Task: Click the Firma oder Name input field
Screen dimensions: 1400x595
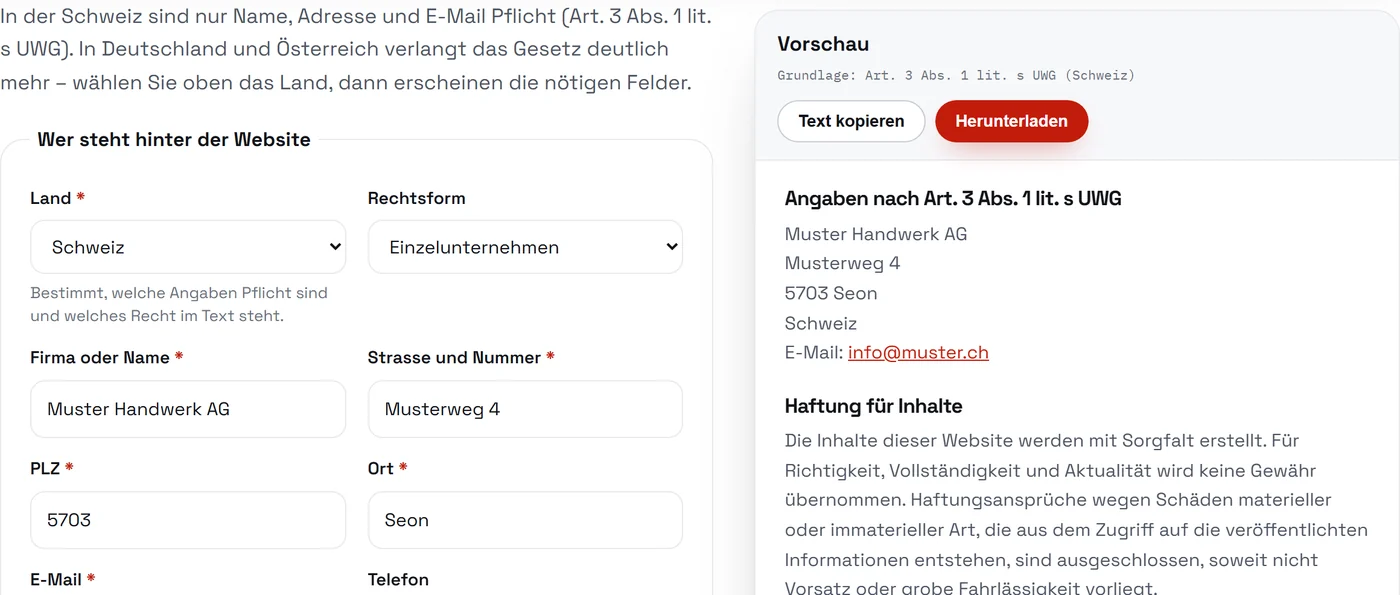Action: click(x=188, y=409)
